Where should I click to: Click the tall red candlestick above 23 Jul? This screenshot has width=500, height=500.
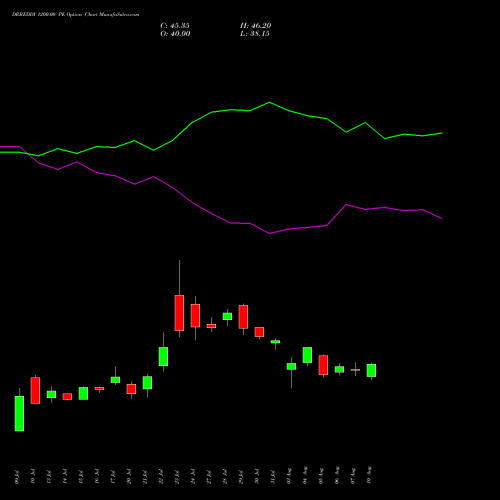point(179,313)
